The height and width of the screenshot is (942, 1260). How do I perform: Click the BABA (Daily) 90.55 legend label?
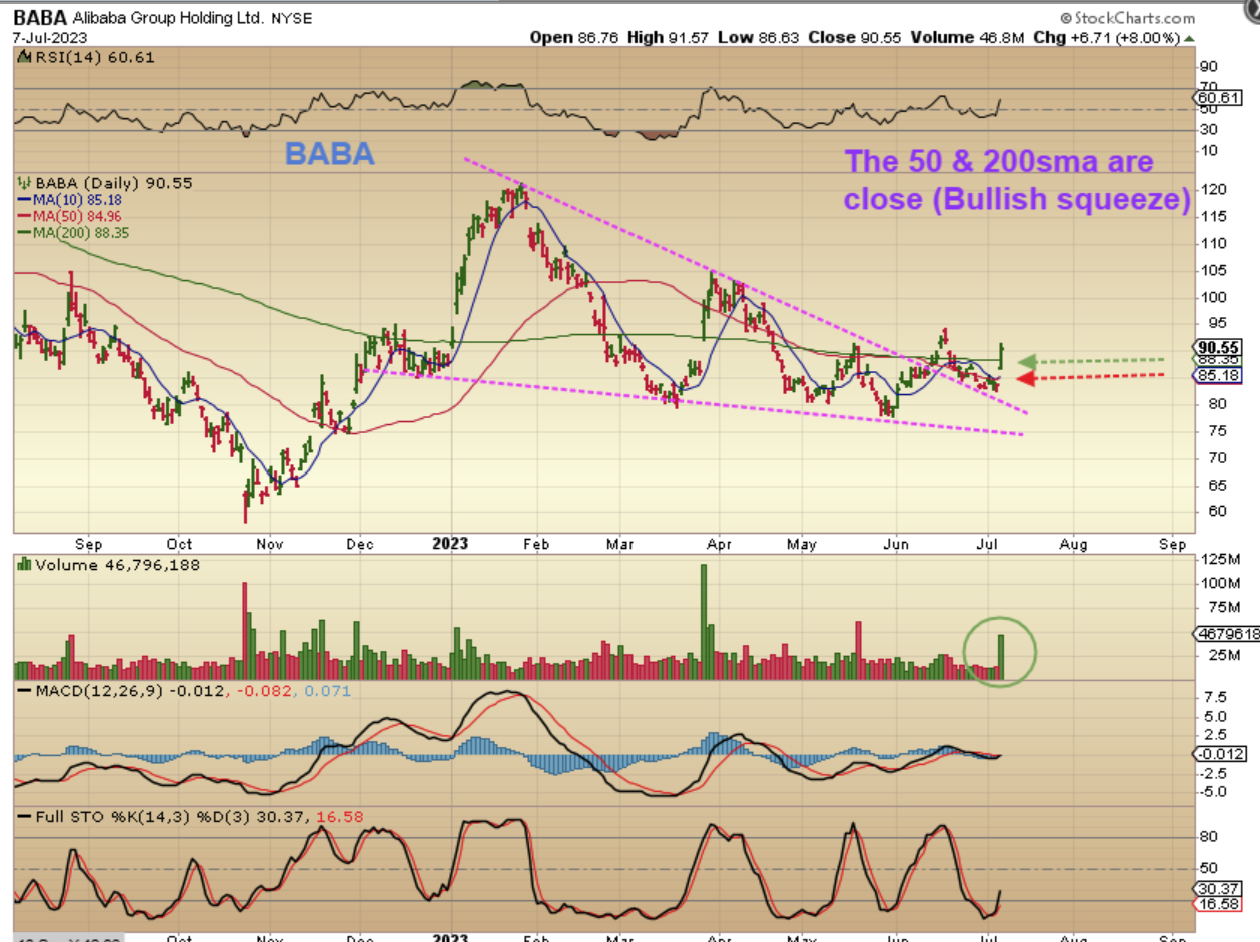112,183
